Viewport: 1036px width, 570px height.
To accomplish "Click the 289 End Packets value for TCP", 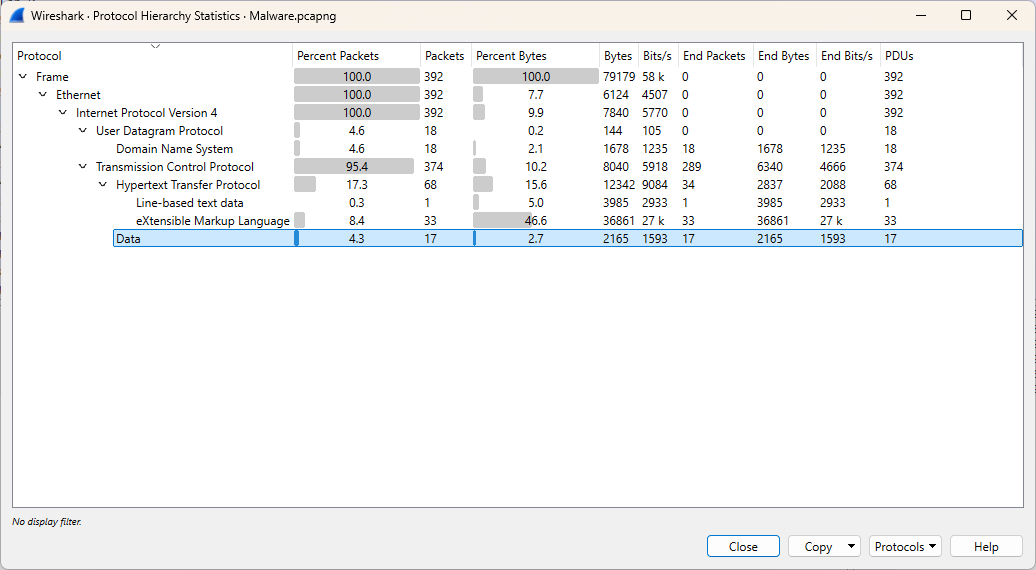I will [x=692, y=166].
